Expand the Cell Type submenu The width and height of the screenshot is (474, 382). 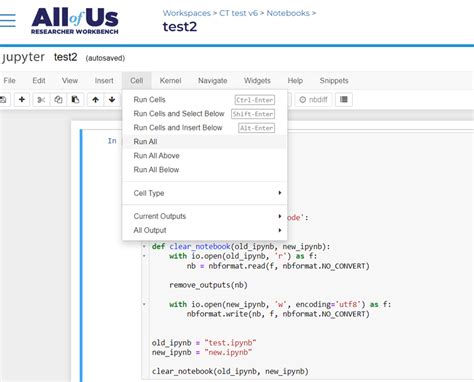[205, 193]
